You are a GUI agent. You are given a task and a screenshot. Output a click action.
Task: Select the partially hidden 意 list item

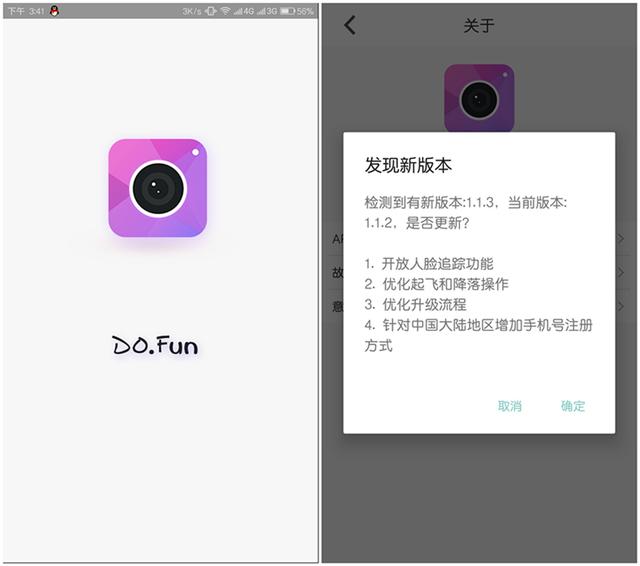tap(479, 306)
